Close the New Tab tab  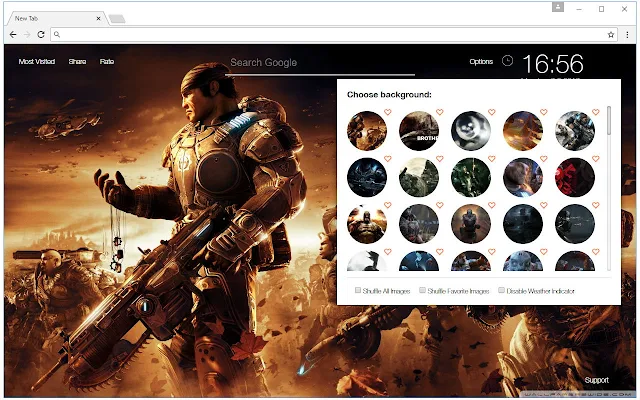pos(98,18)
